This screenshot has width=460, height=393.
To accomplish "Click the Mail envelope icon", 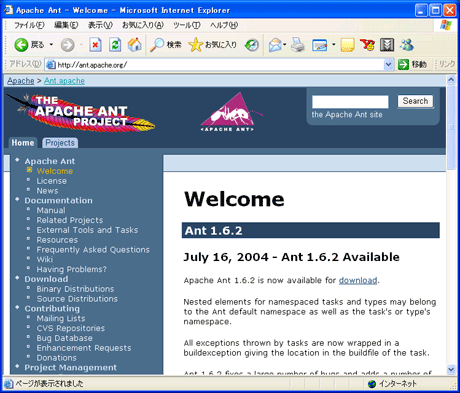I will (x=275, y=45).
